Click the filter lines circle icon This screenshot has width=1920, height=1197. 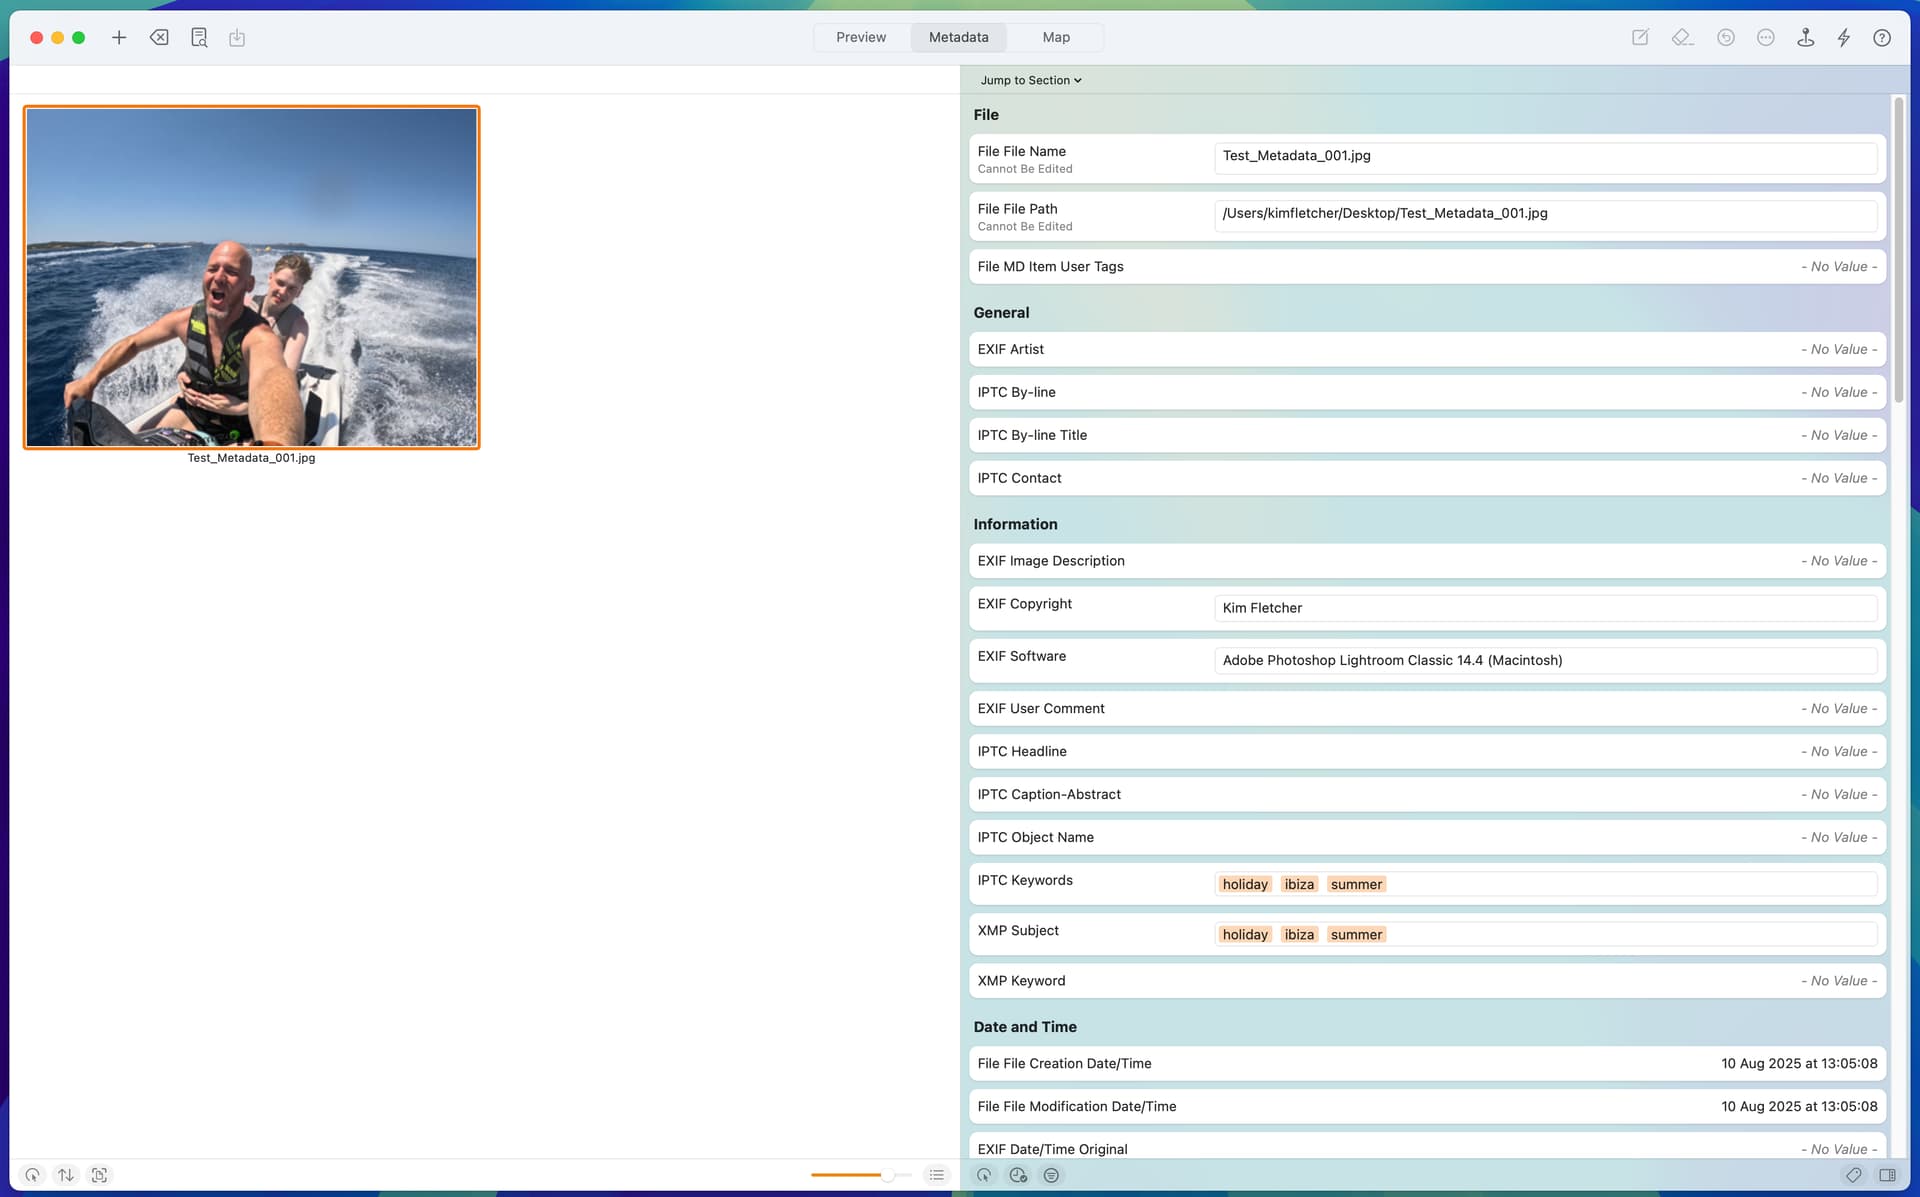(1051, 1175)
